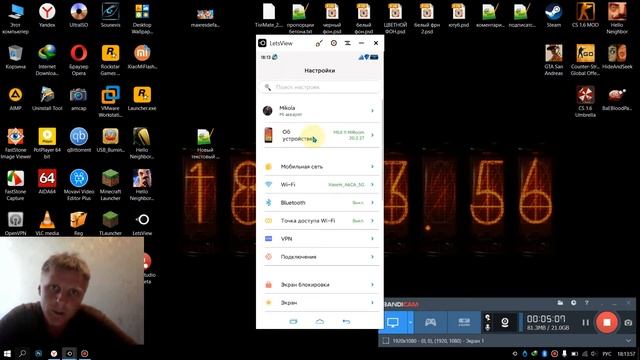Screen dimensions: 640x360
Task: Click the LetsView desktop shortcut icon
Action: coord(142,223)
